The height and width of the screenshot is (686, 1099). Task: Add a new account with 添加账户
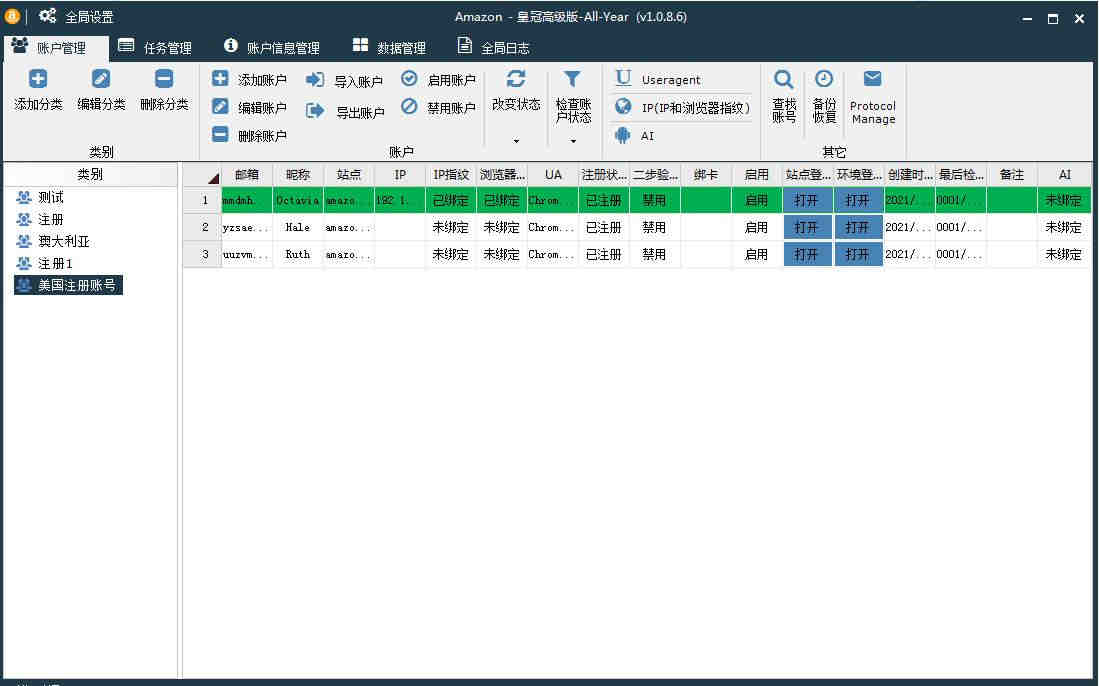(x=250, y=80)
